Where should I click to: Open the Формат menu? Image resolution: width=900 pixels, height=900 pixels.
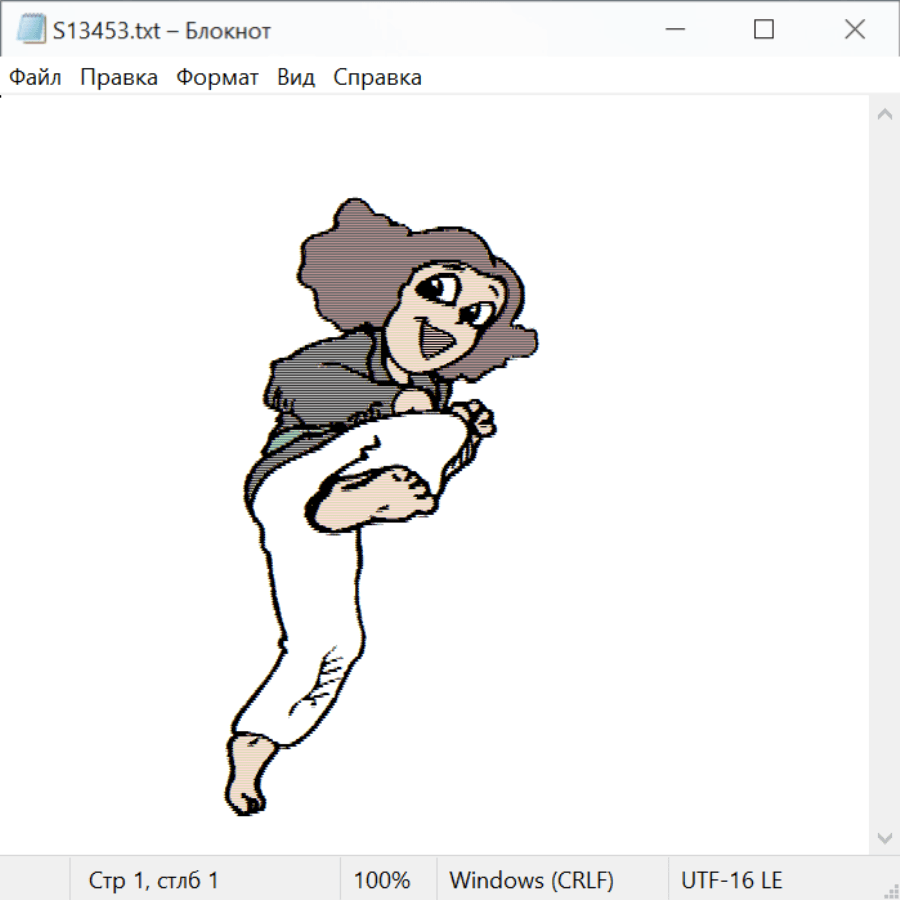[x=217, y=78]
